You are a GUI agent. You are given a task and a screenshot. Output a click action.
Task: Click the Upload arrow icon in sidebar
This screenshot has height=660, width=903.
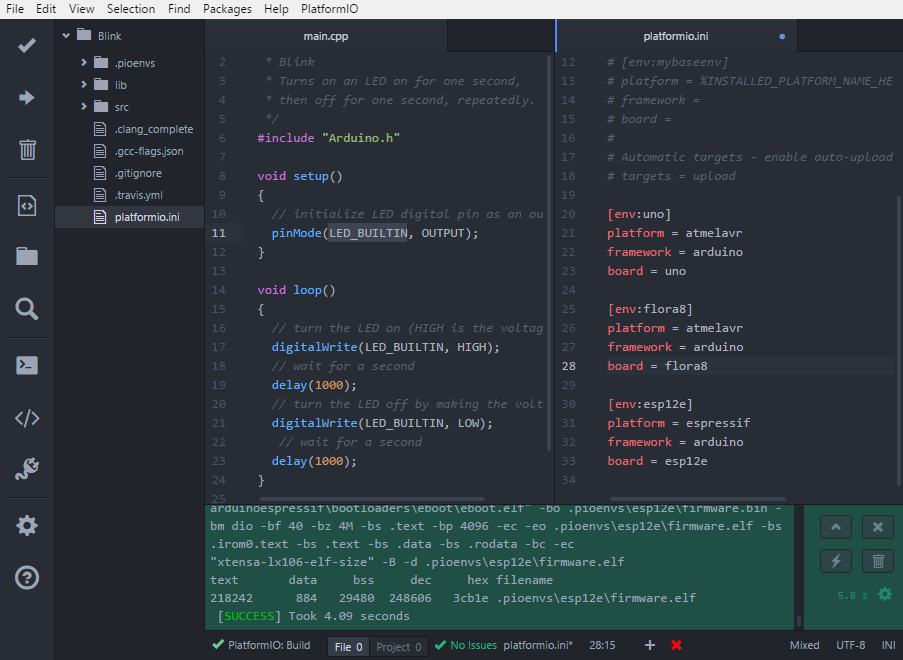[27, 97]
